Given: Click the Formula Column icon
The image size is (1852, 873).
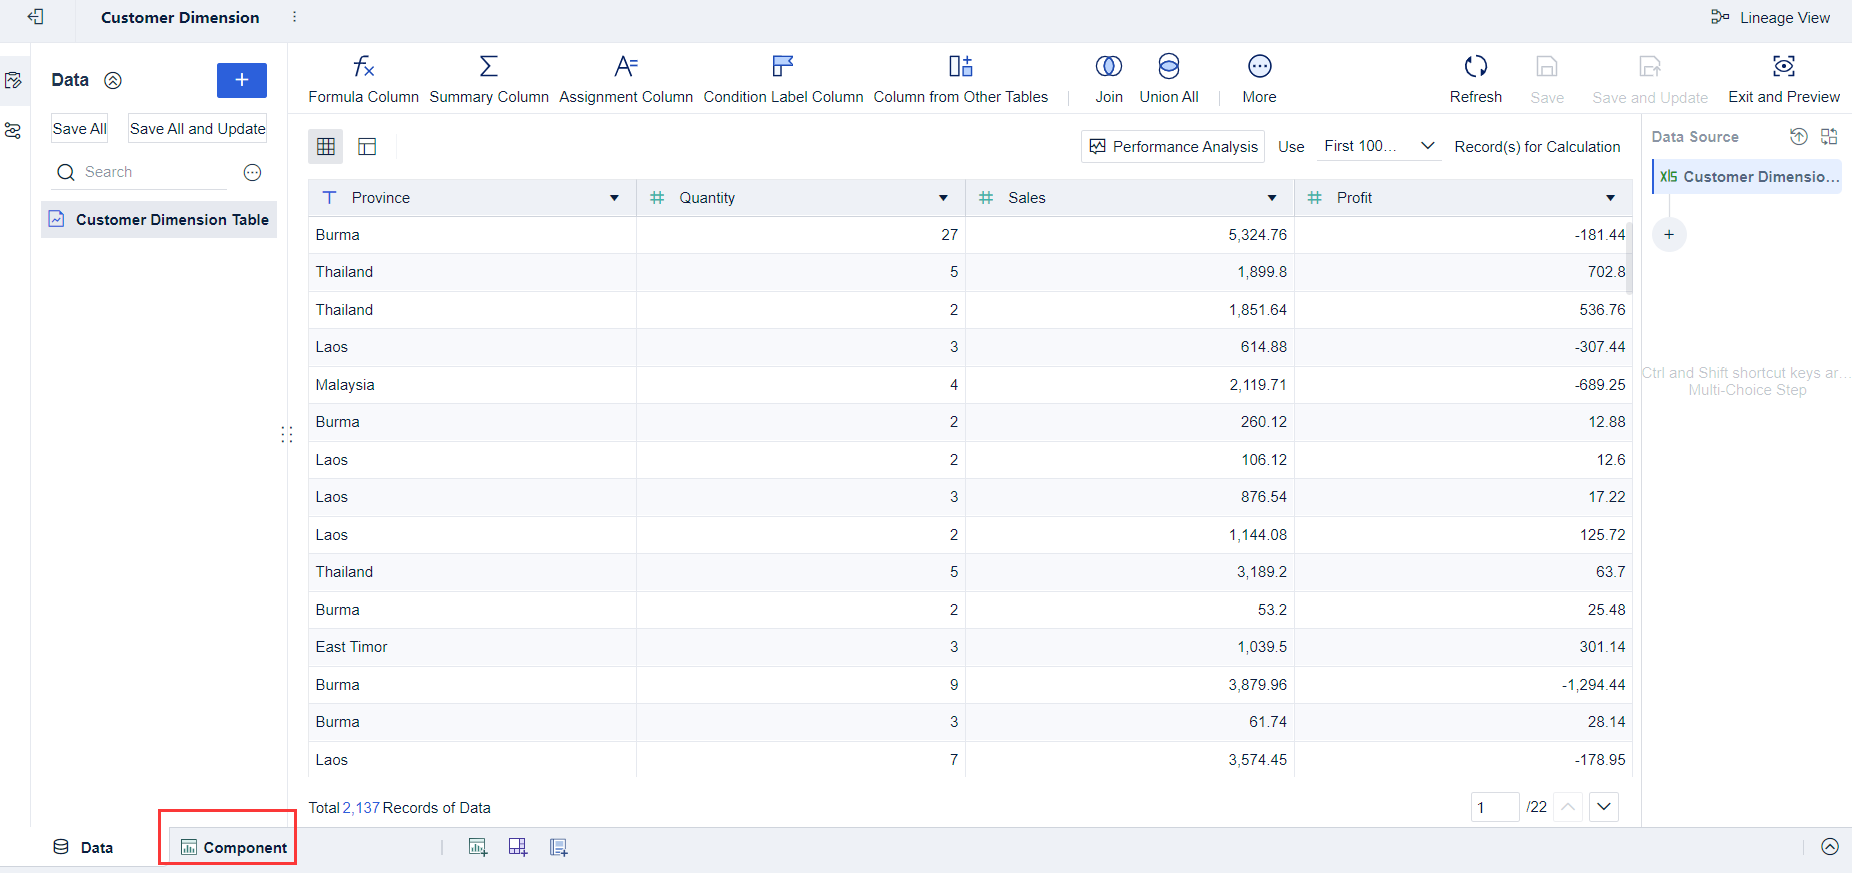Looking at the screenshot, I should pyautogui.click(x=363, y=67).
